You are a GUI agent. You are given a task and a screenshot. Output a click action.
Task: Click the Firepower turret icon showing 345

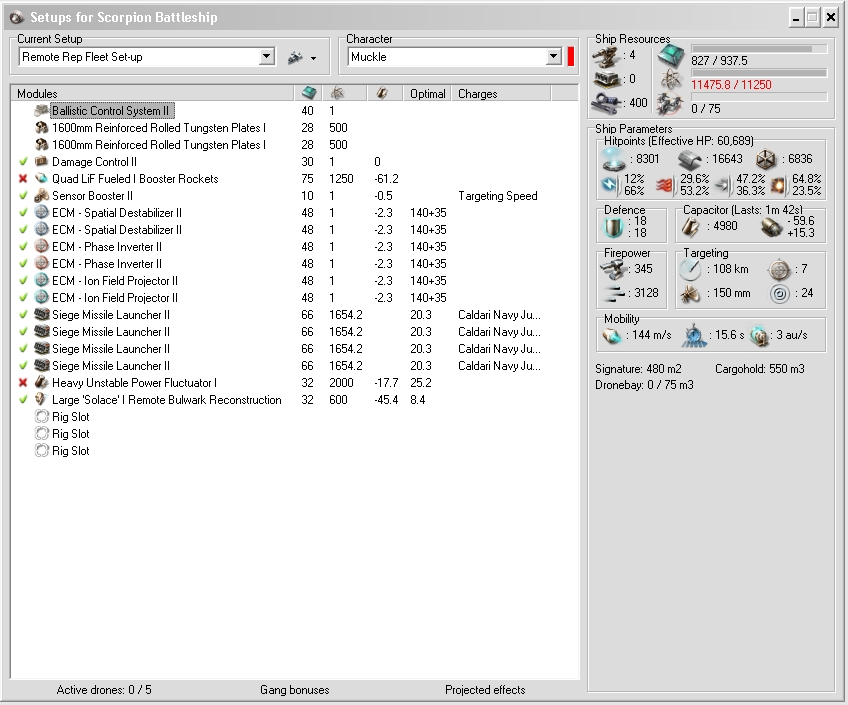613,269
